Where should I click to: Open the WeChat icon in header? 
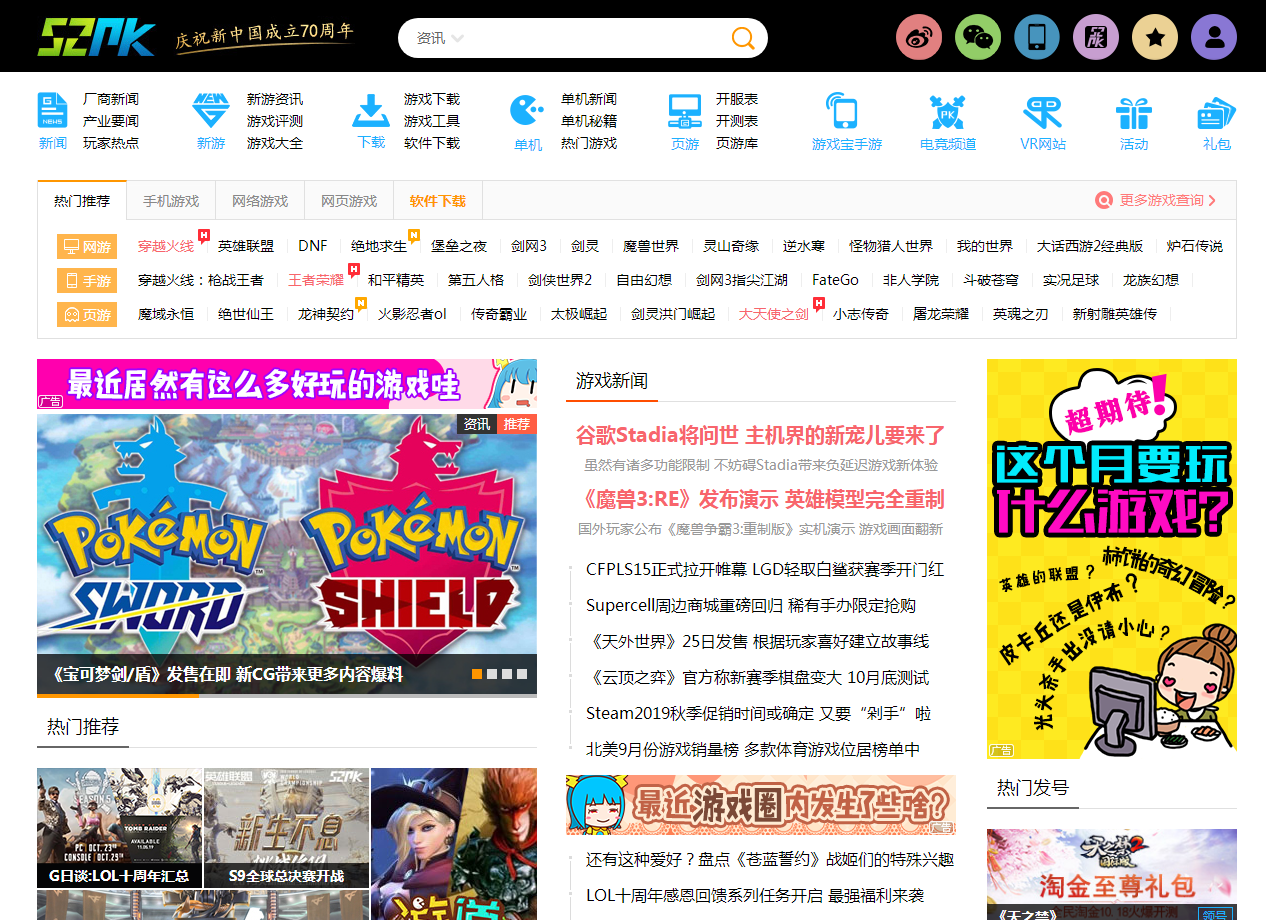(x=978, y=38)
